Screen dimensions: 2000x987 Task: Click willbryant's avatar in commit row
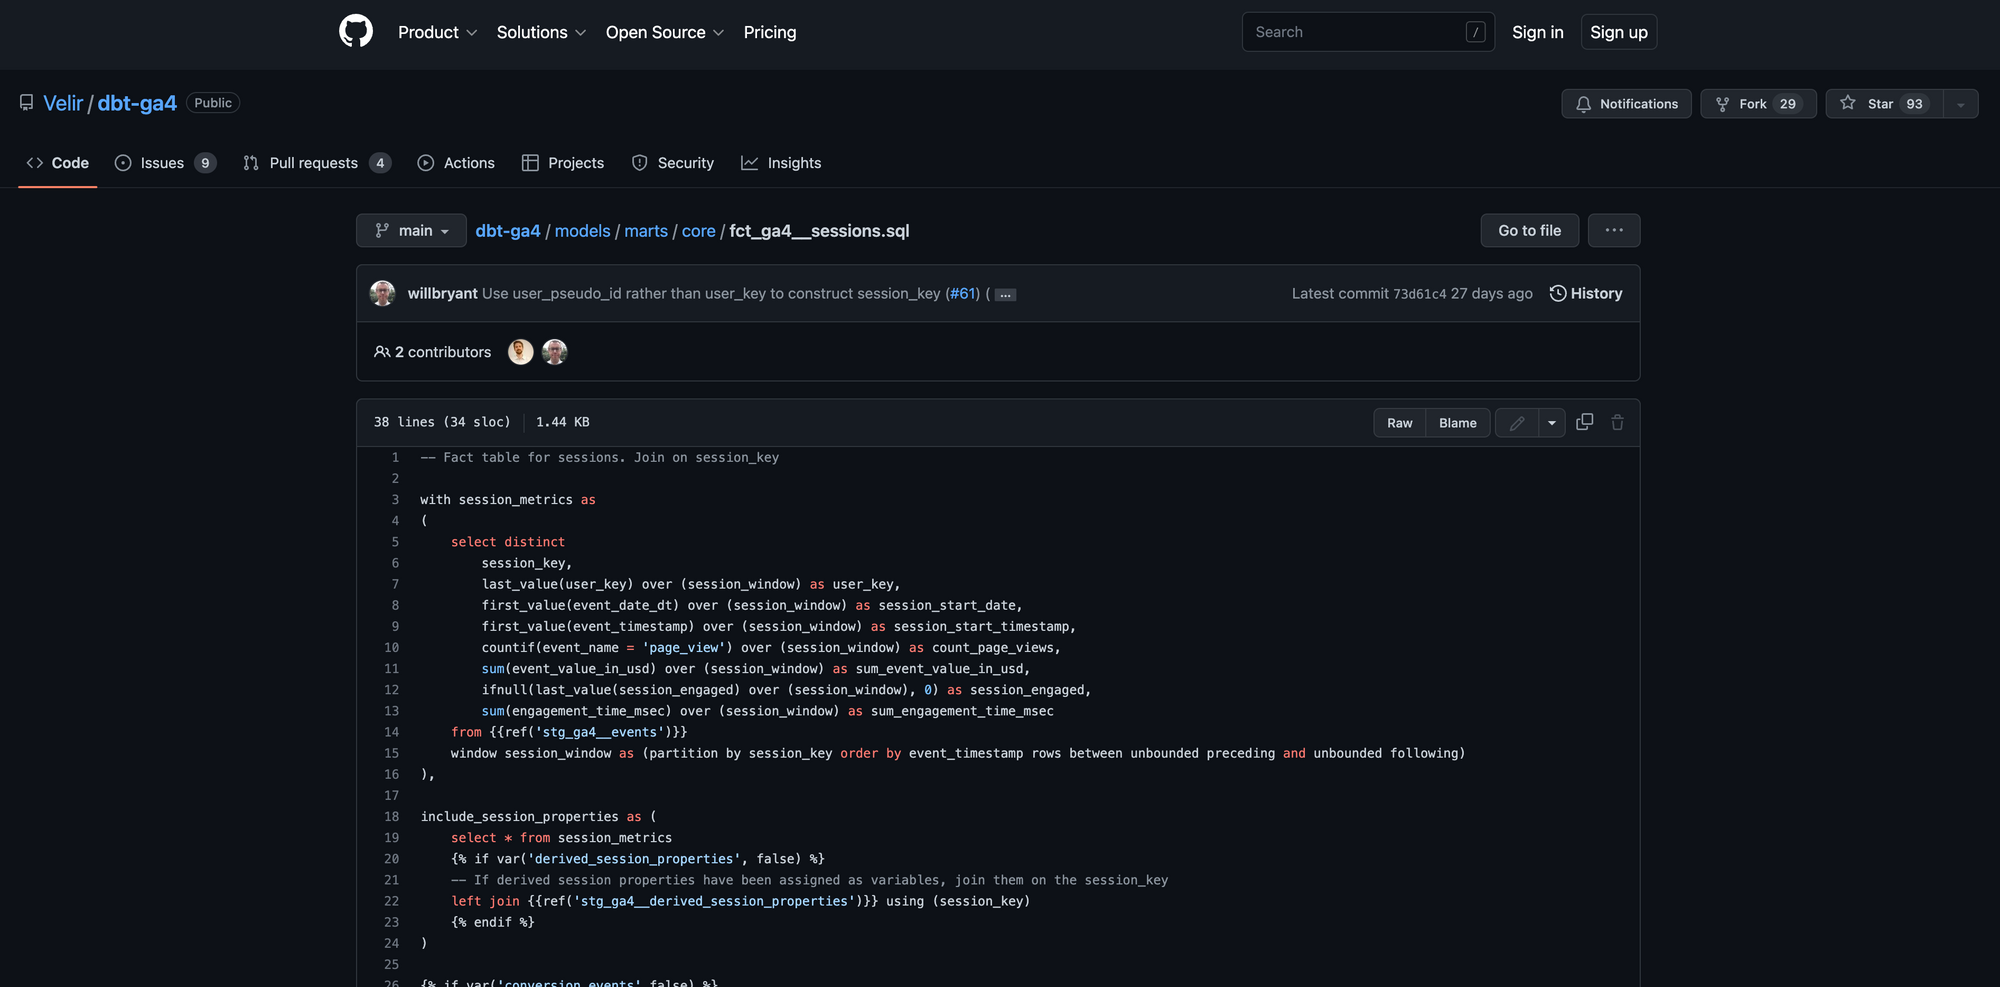[x=382, y=293]
